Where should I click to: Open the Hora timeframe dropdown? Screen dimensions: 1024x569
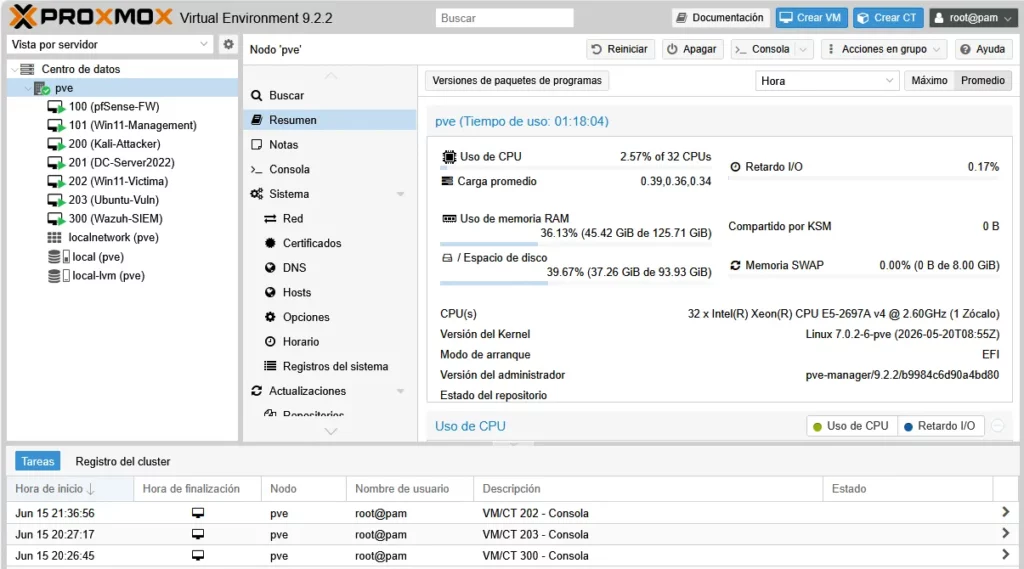tap(827, 81)
